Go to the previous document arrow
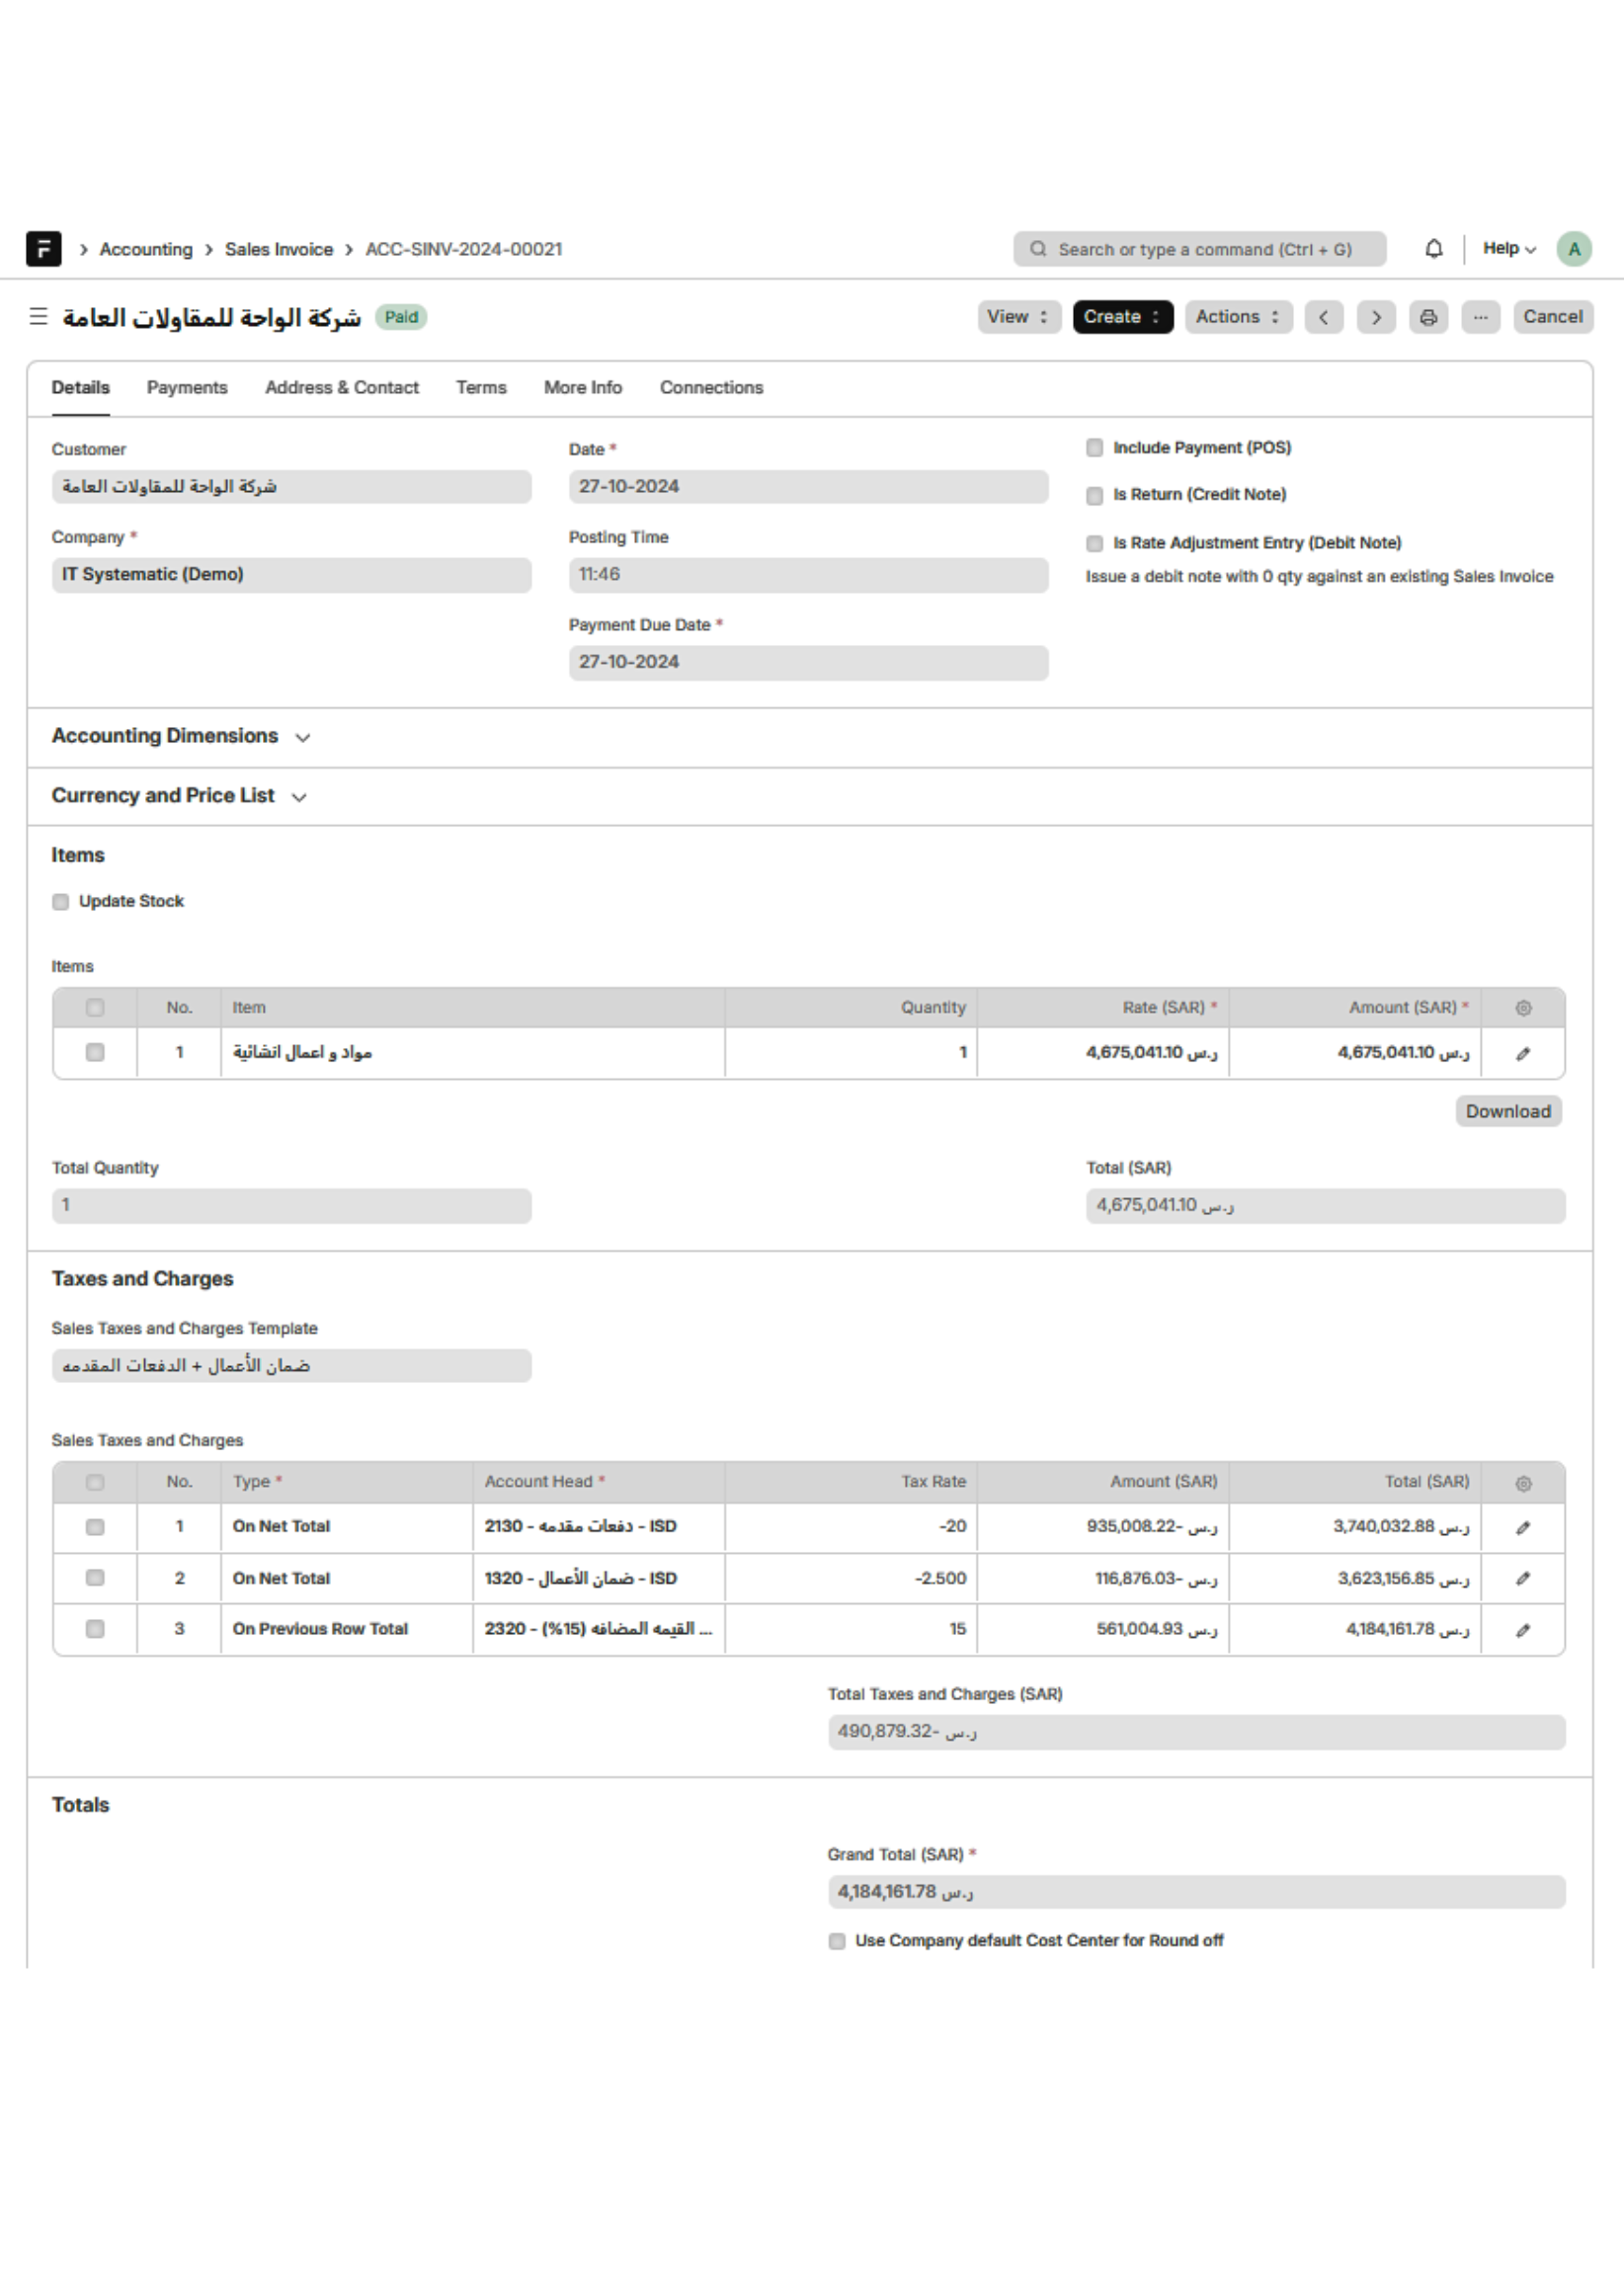This screenshot has height=2278, width=1624. point(1323,317)
